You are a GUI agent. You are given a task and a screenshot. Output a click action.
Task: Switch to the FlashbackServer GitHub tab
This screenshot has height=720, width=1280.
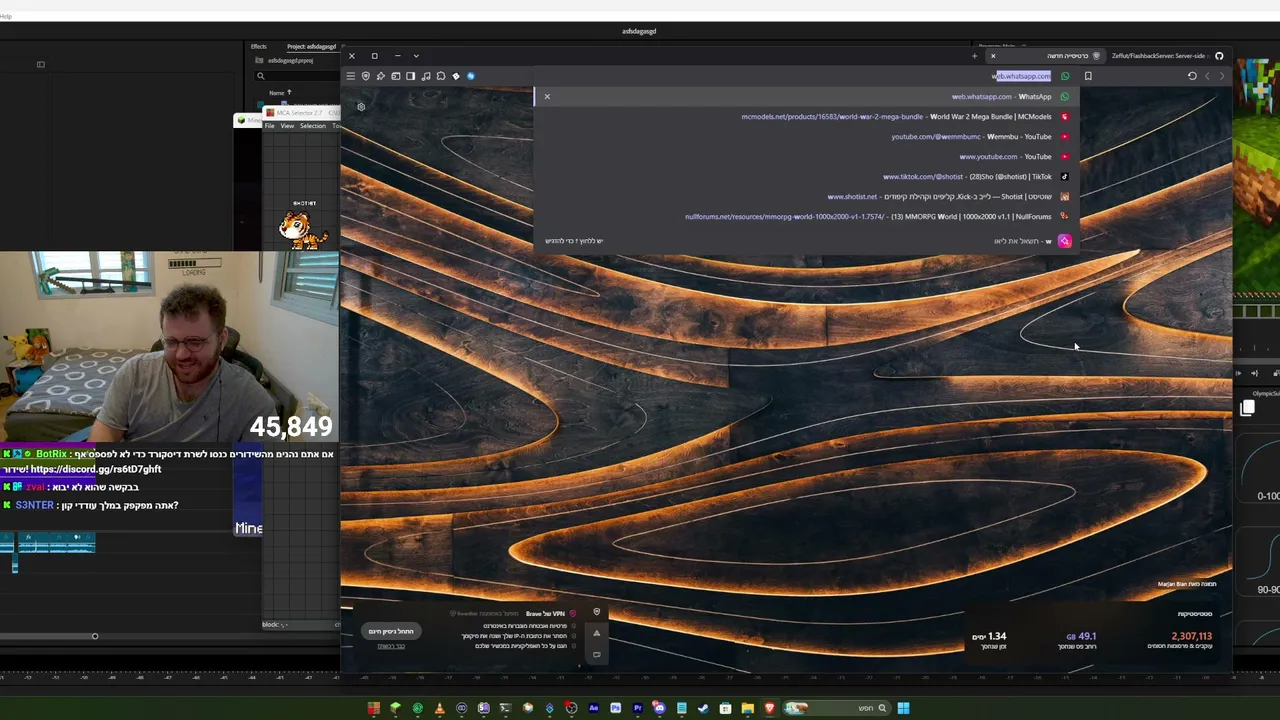[x=1167, y=56]
